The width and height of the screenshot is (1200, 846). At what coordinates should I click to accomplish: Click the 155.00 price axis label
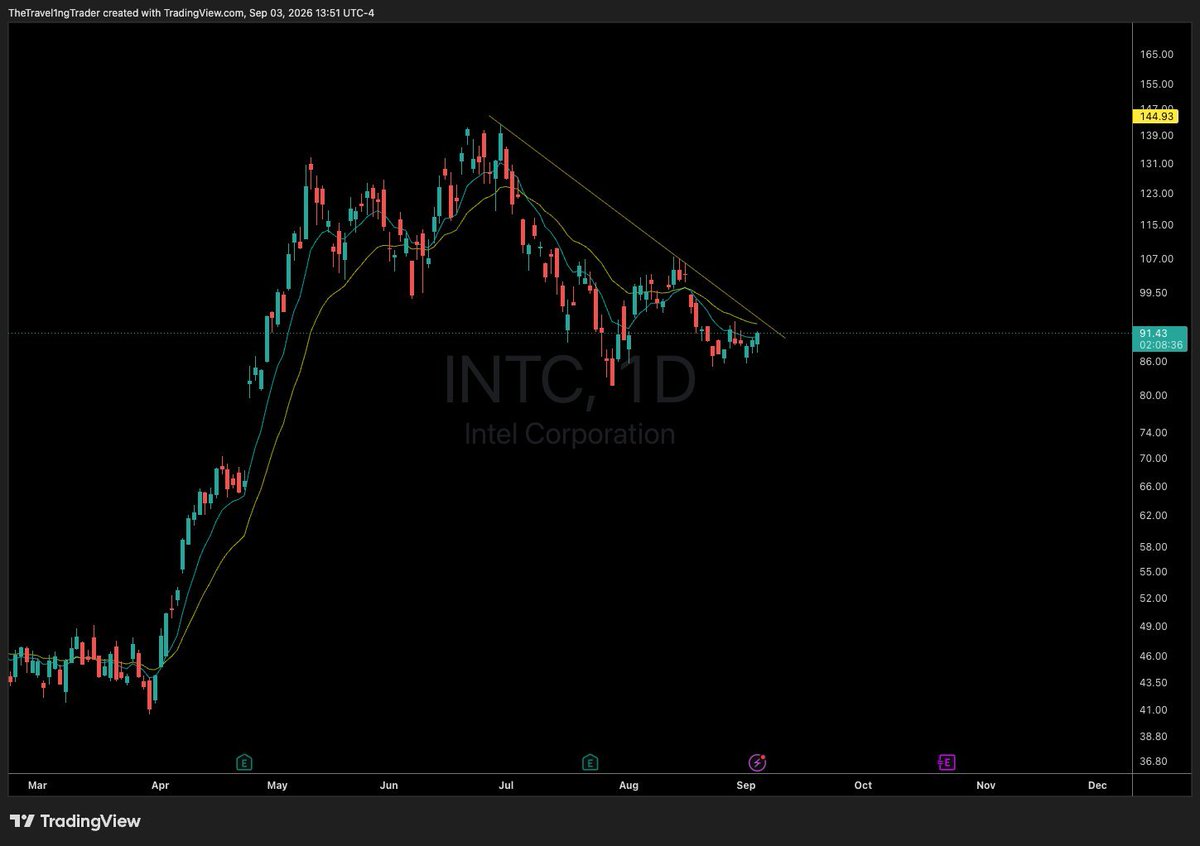pyautogui.click(x=1155, y=85)
